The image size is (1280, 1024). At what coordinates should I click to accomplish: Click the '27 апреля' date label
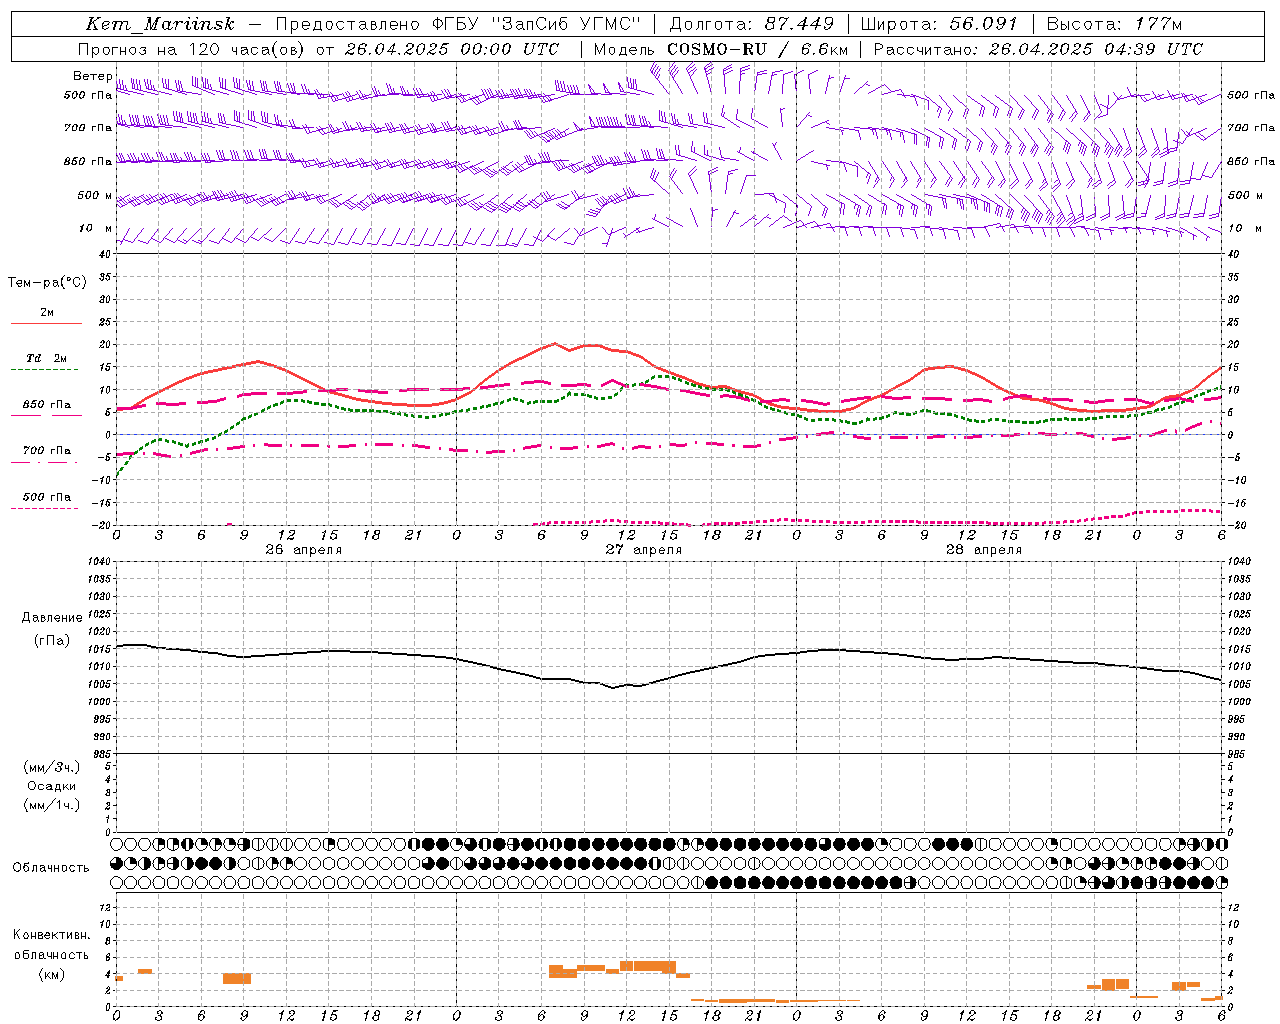pos(644,550)
